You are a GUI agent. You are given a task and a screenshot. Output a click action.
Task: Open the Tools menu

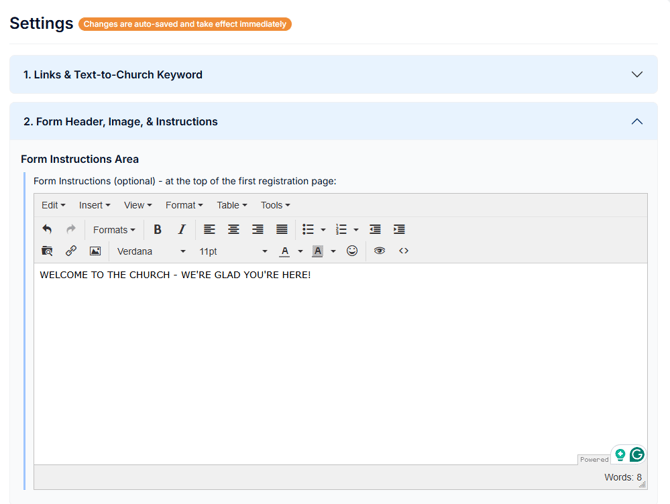click(275, 205)
